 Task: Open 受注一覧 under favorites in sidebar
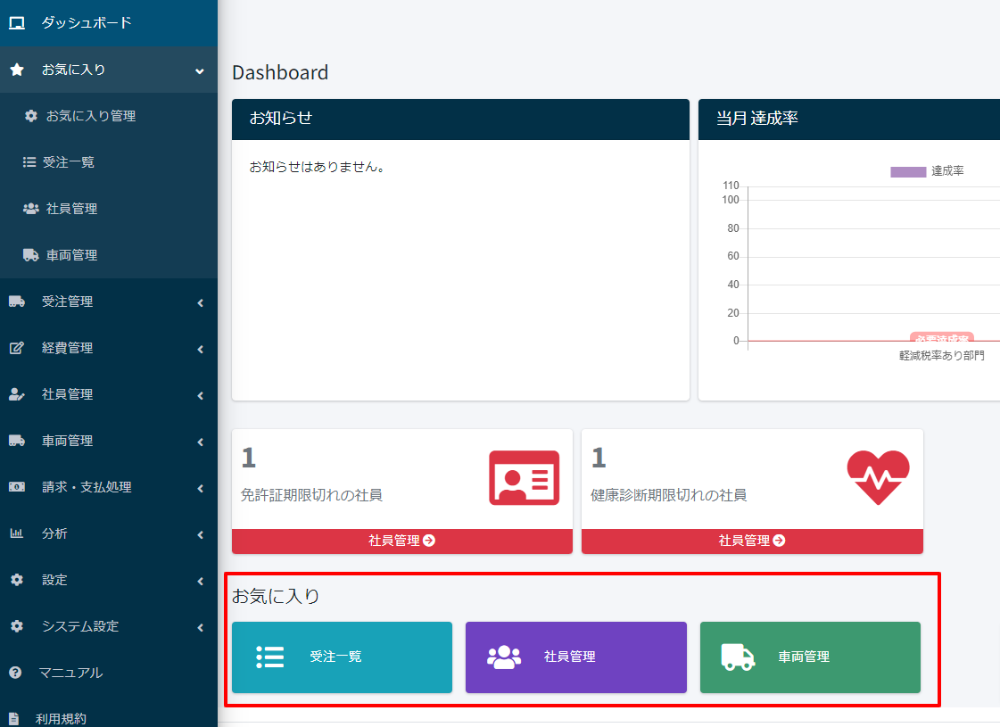pyautogui.click(x=68, y=162)
